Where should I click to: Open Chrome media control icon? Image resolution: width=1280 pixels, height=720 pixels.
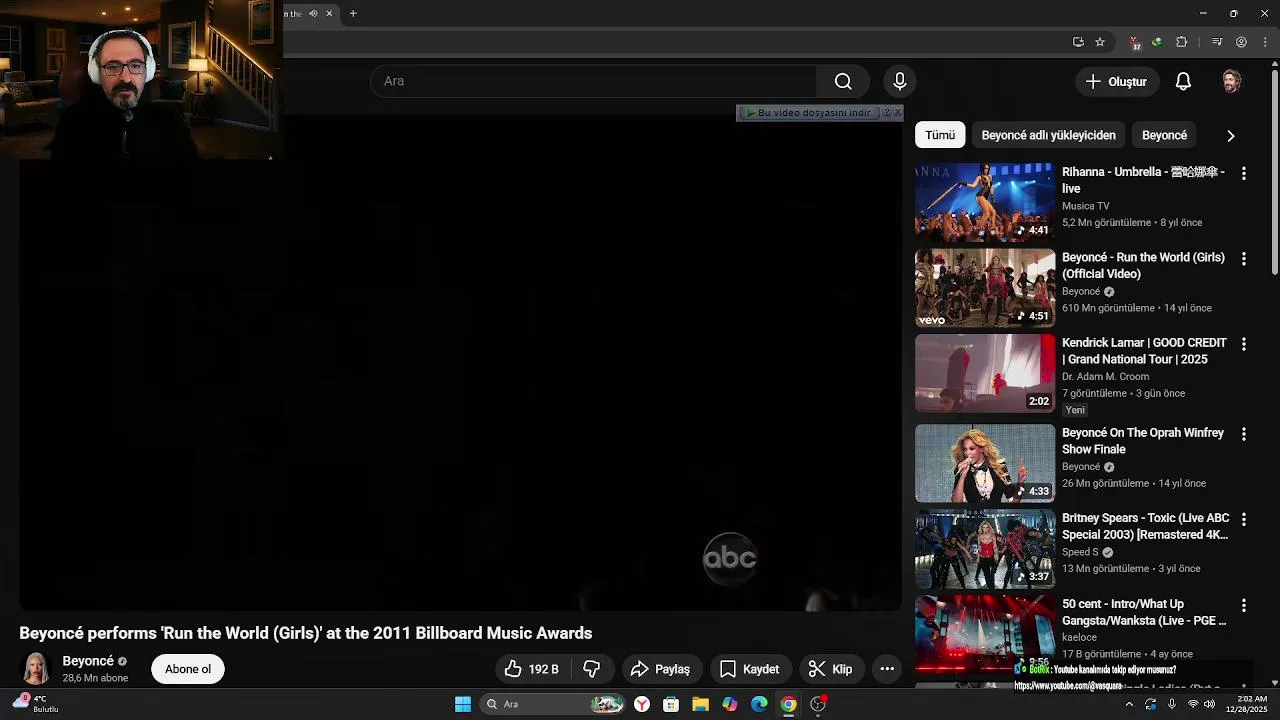coord(1217,42)
